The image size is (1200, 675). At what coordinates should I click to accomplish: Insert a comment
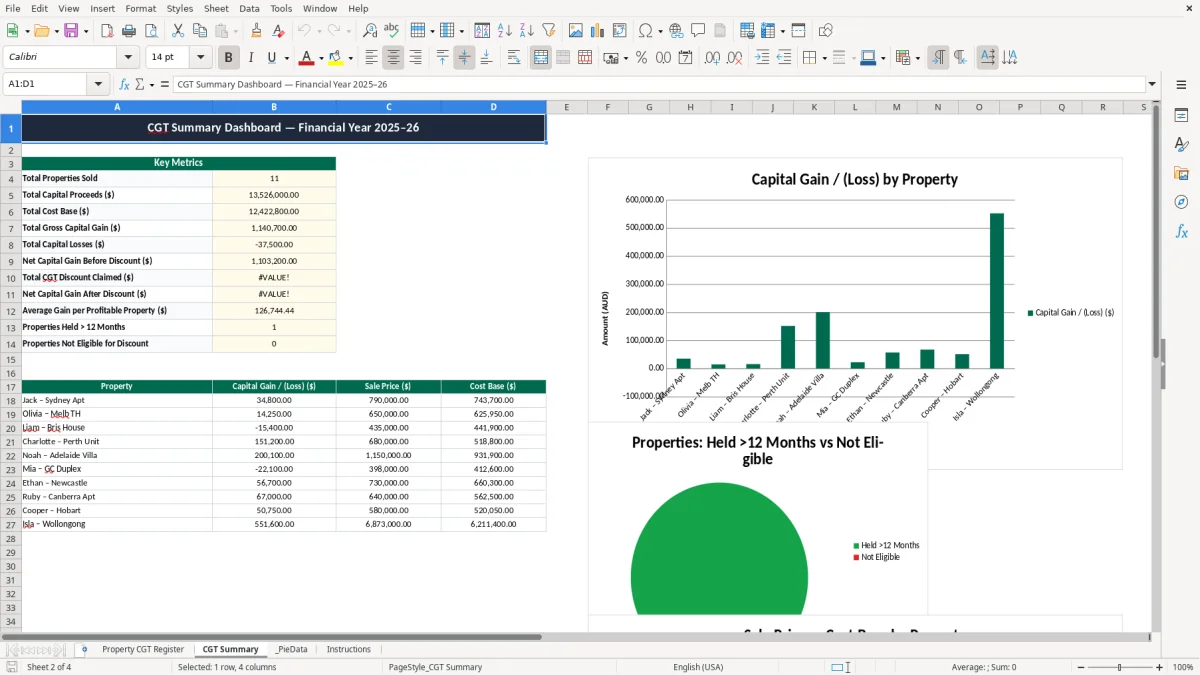tap(698, 31)
